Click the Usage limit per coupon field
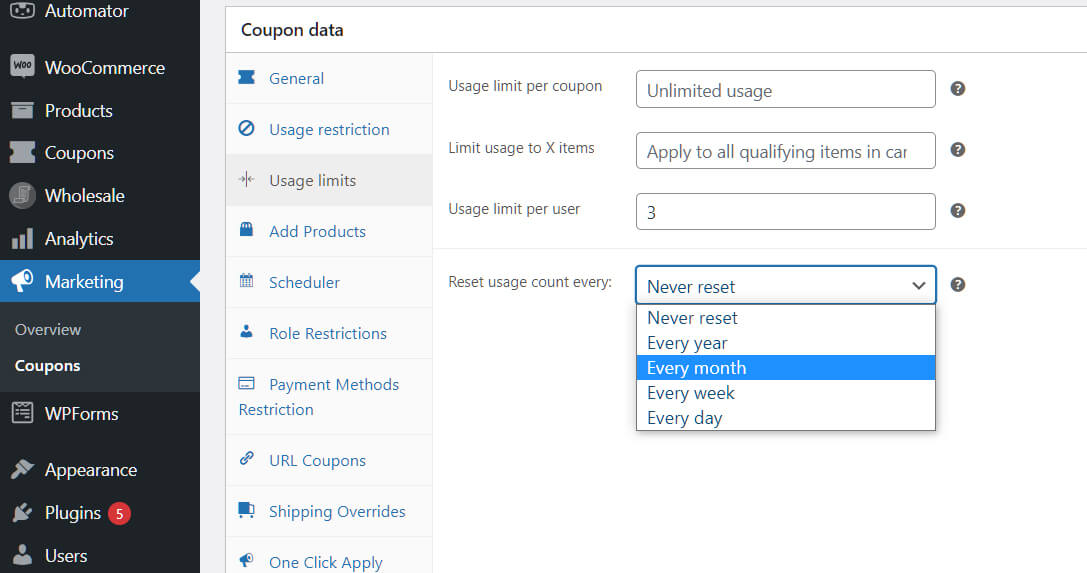This screenshot has width=1087, height=573. click(785, 90)
